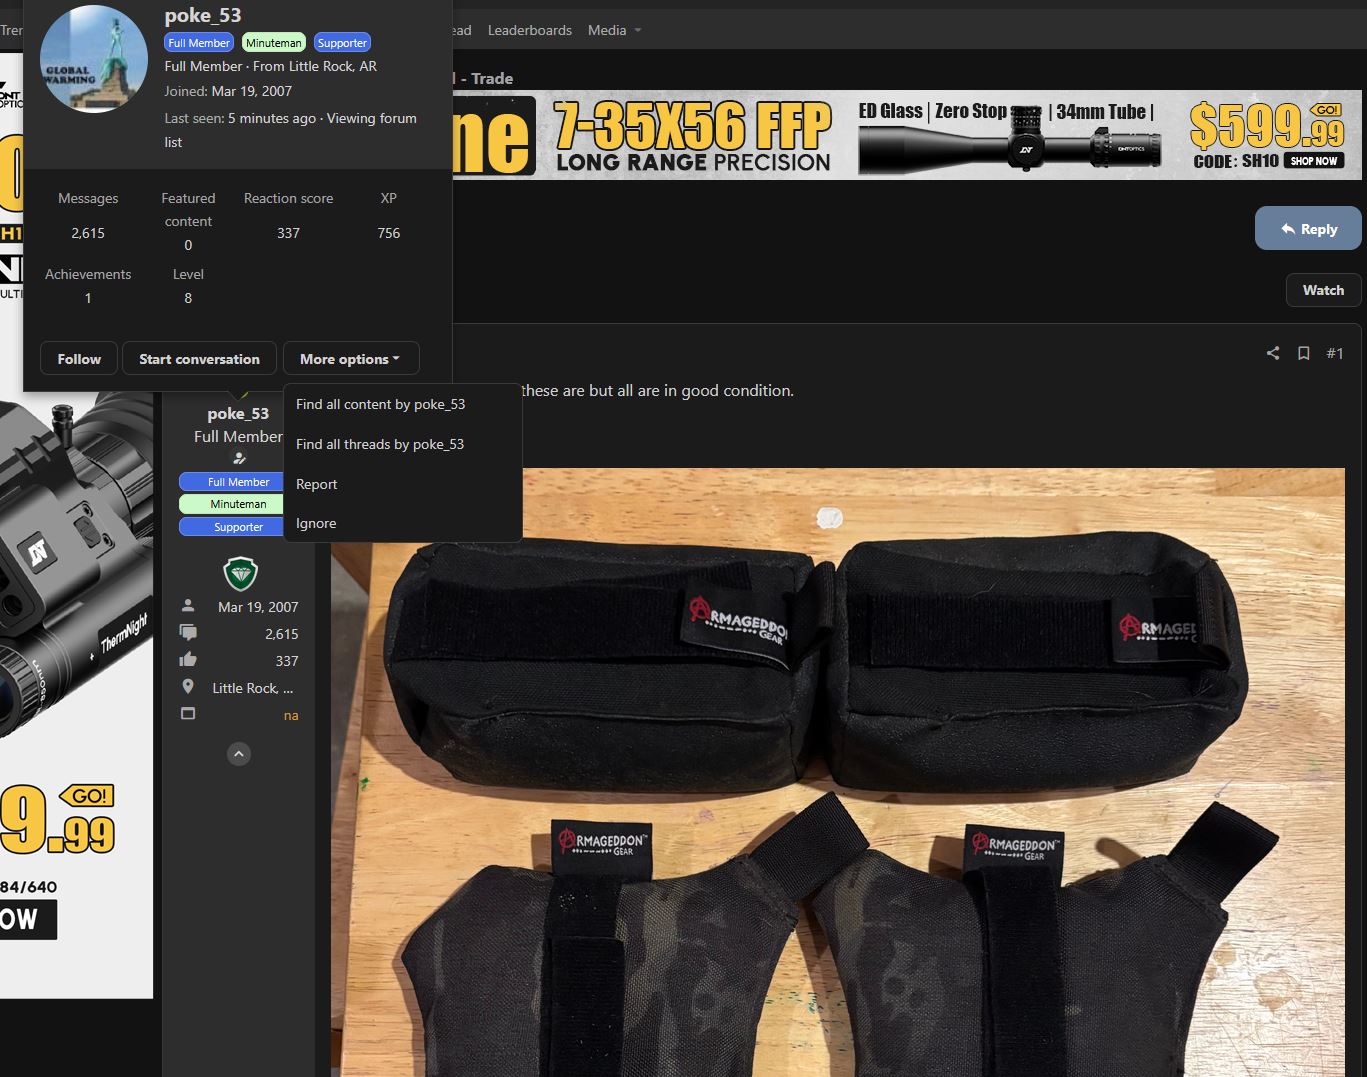
Task: Open the More options dropdown
Action: point(350,359)
